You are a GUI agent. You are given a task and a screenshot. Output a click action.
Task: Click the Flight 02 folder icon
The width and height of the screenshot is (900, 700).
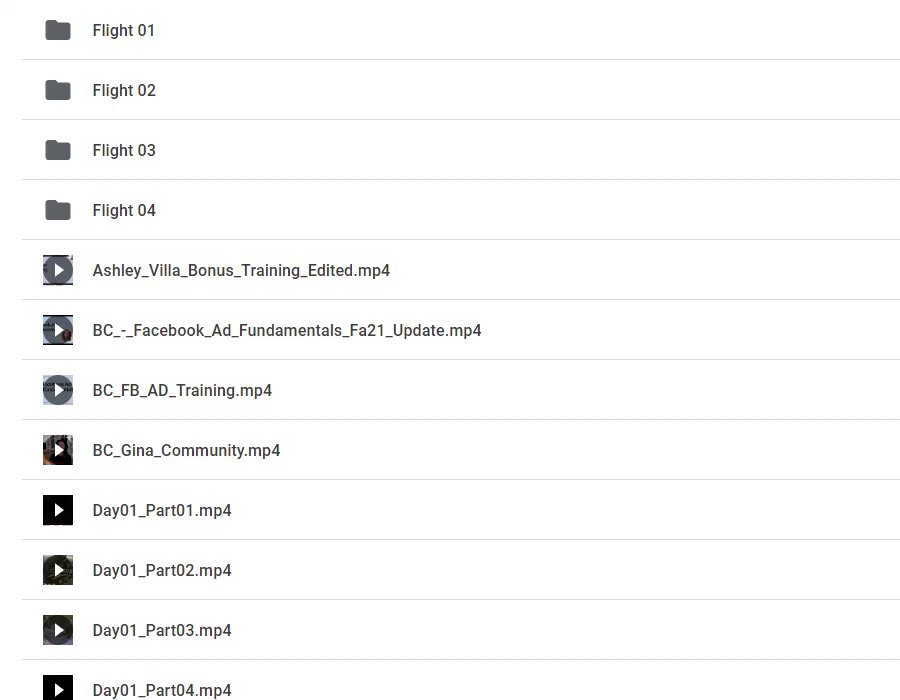pyautogui.click(x=58, y=90)
